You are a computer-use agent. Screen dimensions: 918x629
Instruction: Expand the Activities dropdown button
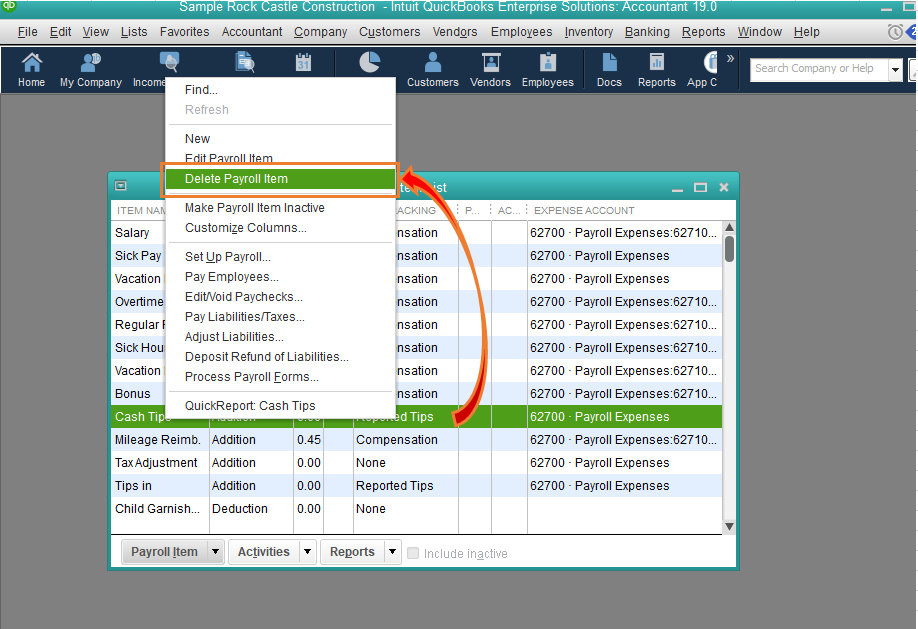[308, 552]
